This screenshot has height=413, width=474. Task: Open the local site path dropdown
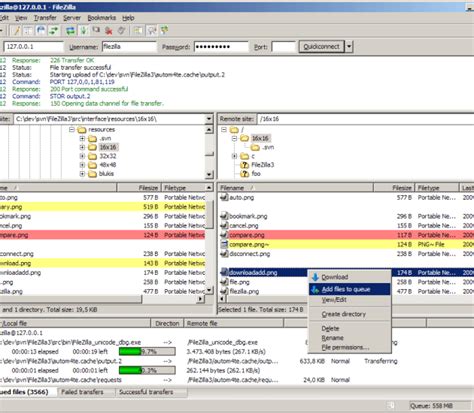tap(209, 119)
